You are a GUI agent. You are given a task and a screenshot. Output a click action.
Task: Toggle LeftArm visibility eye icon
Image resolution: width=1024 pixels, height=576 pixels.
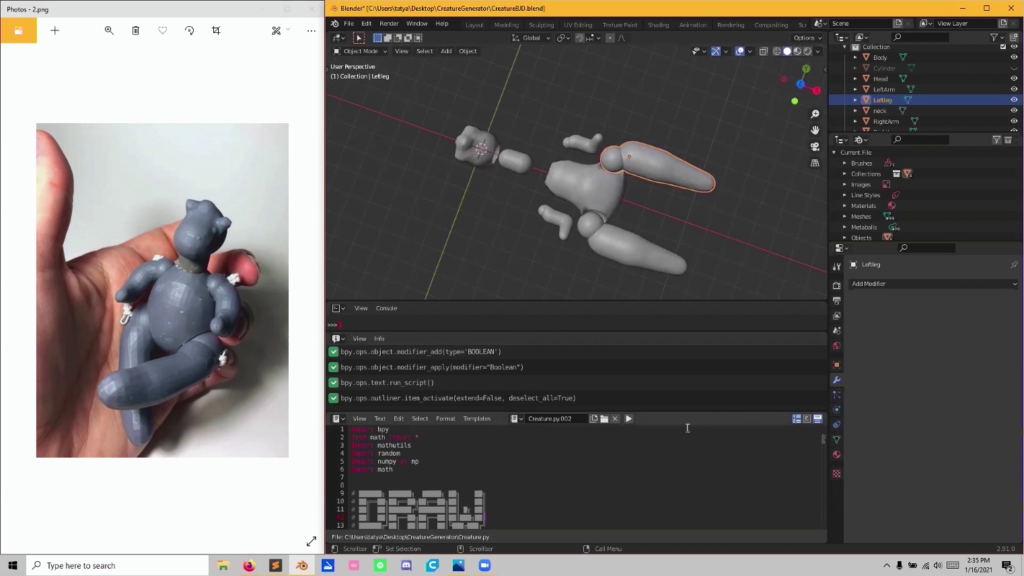click(x=1014, y=89)
